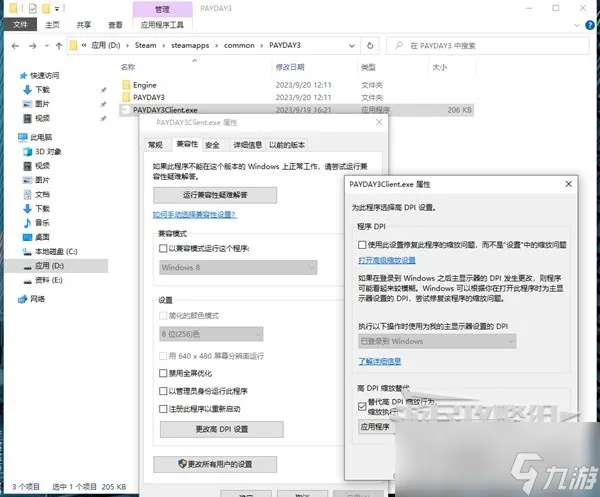The height and width of the screenshot is (497, 600).
Task: Toggle 注册此程序以重新启动 checkbox
Action: coord(163,409)
